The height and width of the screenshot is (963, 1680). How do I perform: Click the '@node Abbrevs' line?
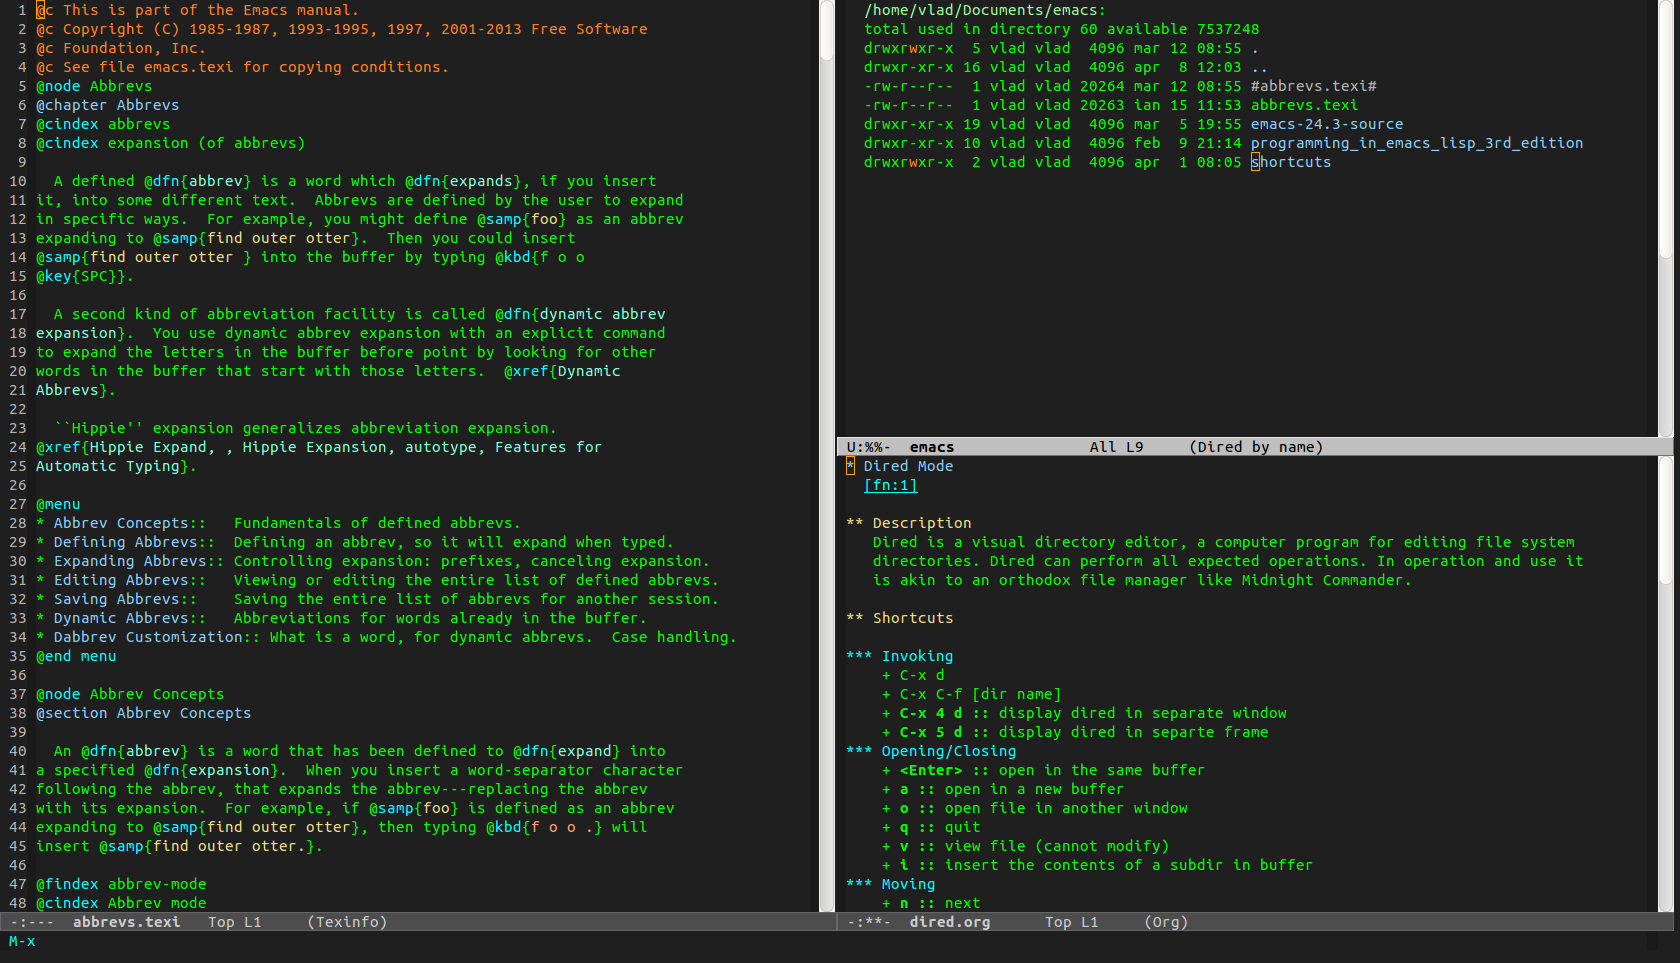coord(94,86)
